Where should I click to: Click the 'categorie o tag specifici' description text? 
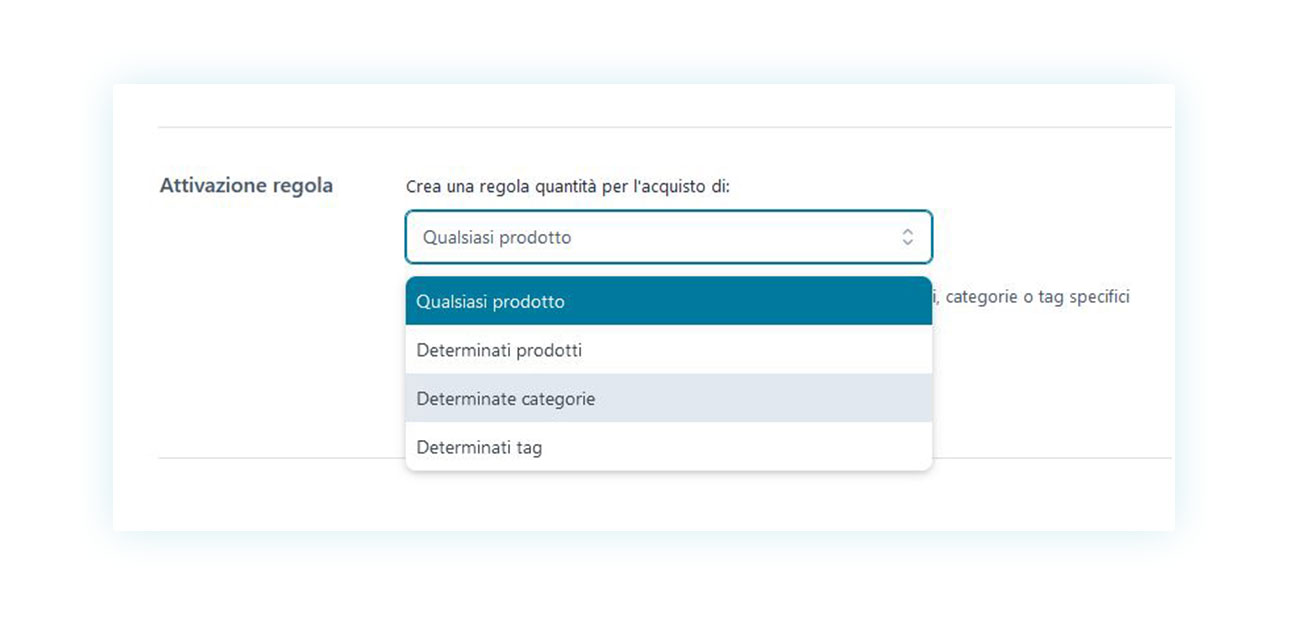coord(1037,297)
